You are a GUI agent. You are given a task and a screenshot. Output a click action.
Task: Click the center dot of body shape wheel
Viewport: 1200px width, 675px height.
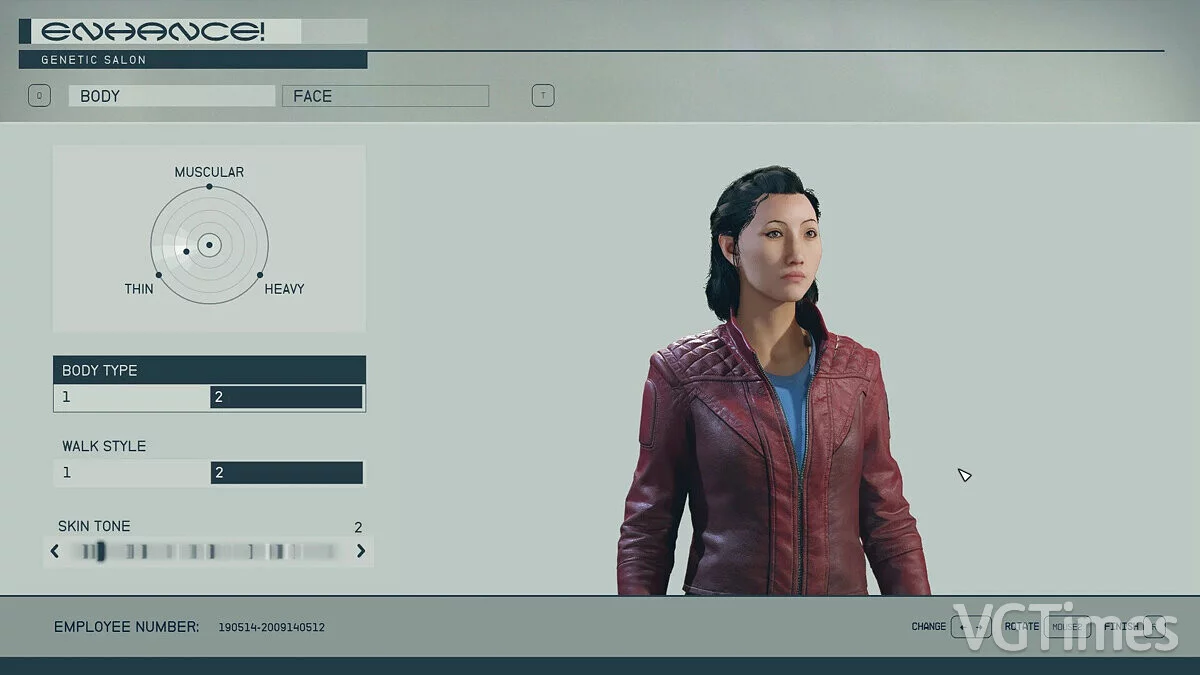point(209,244)
